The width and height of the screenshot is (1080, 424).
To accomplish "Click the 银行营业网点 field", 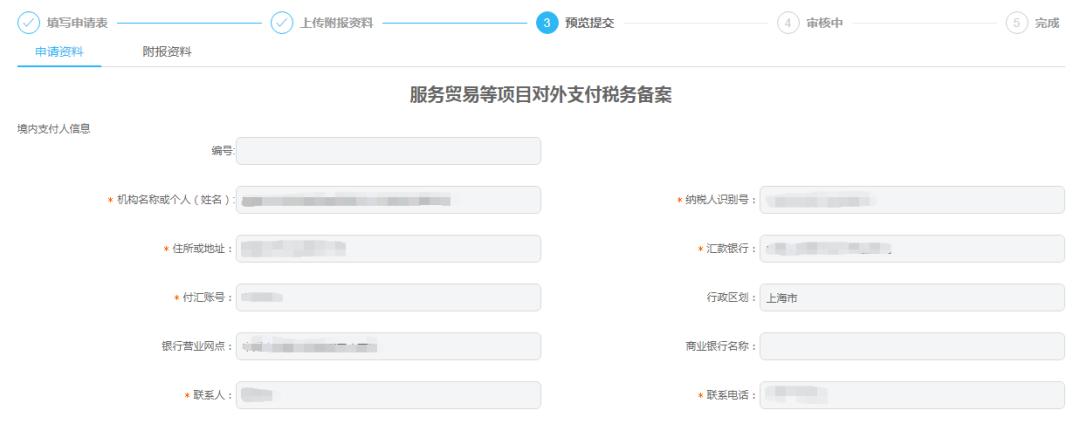I will (x=388, y=346).
